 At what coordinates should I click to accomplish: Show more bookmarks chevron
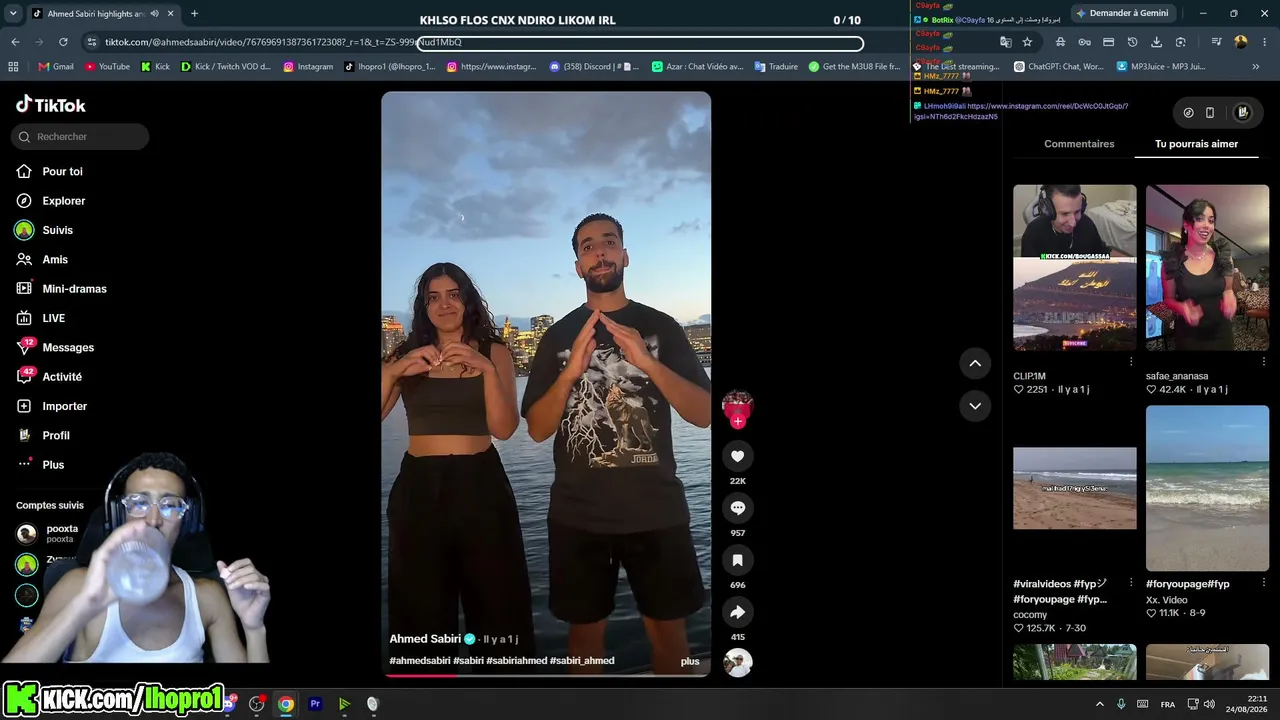coord(1257,67)
